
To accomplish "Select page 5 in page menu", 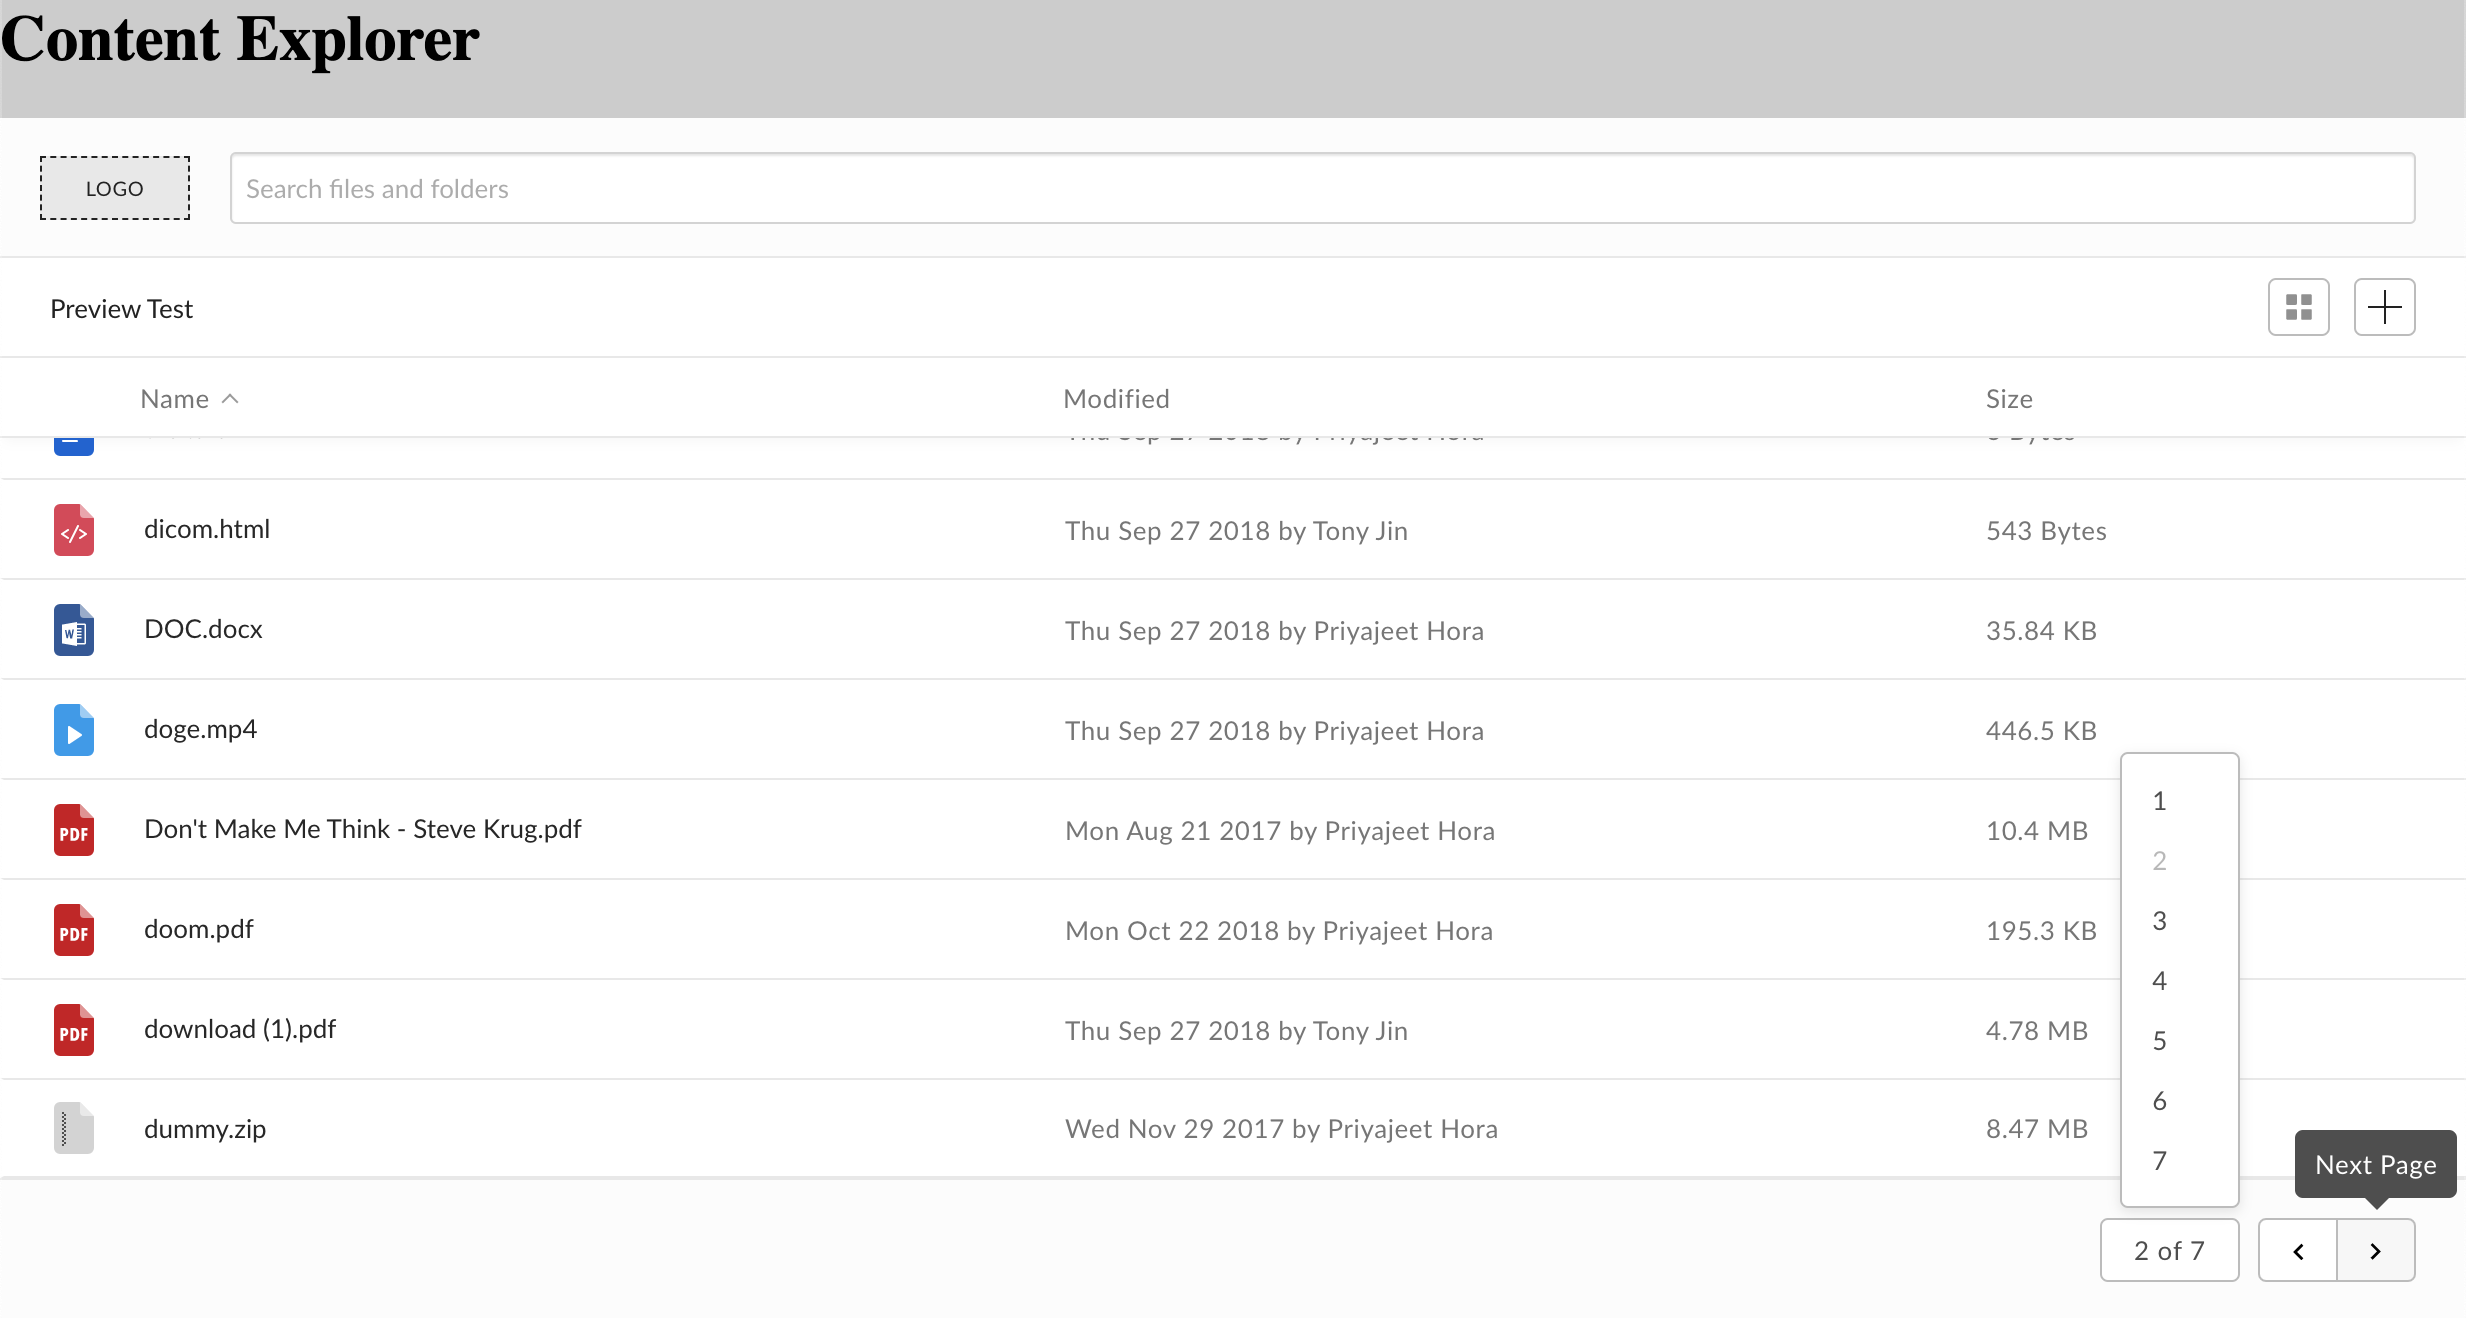I will click(x=2179, y=1041).
